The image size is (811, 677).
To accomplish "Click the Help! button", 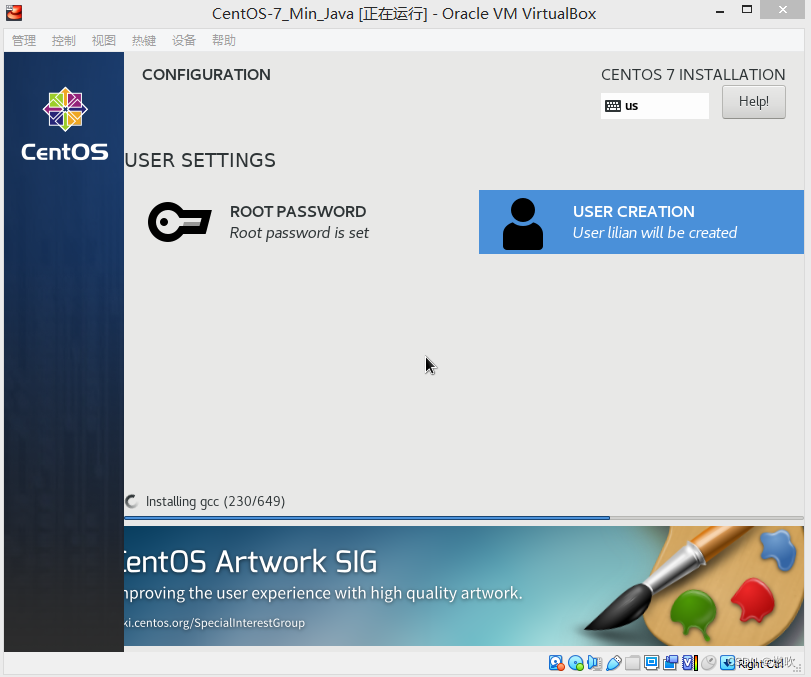I will (x=754, y=102).
